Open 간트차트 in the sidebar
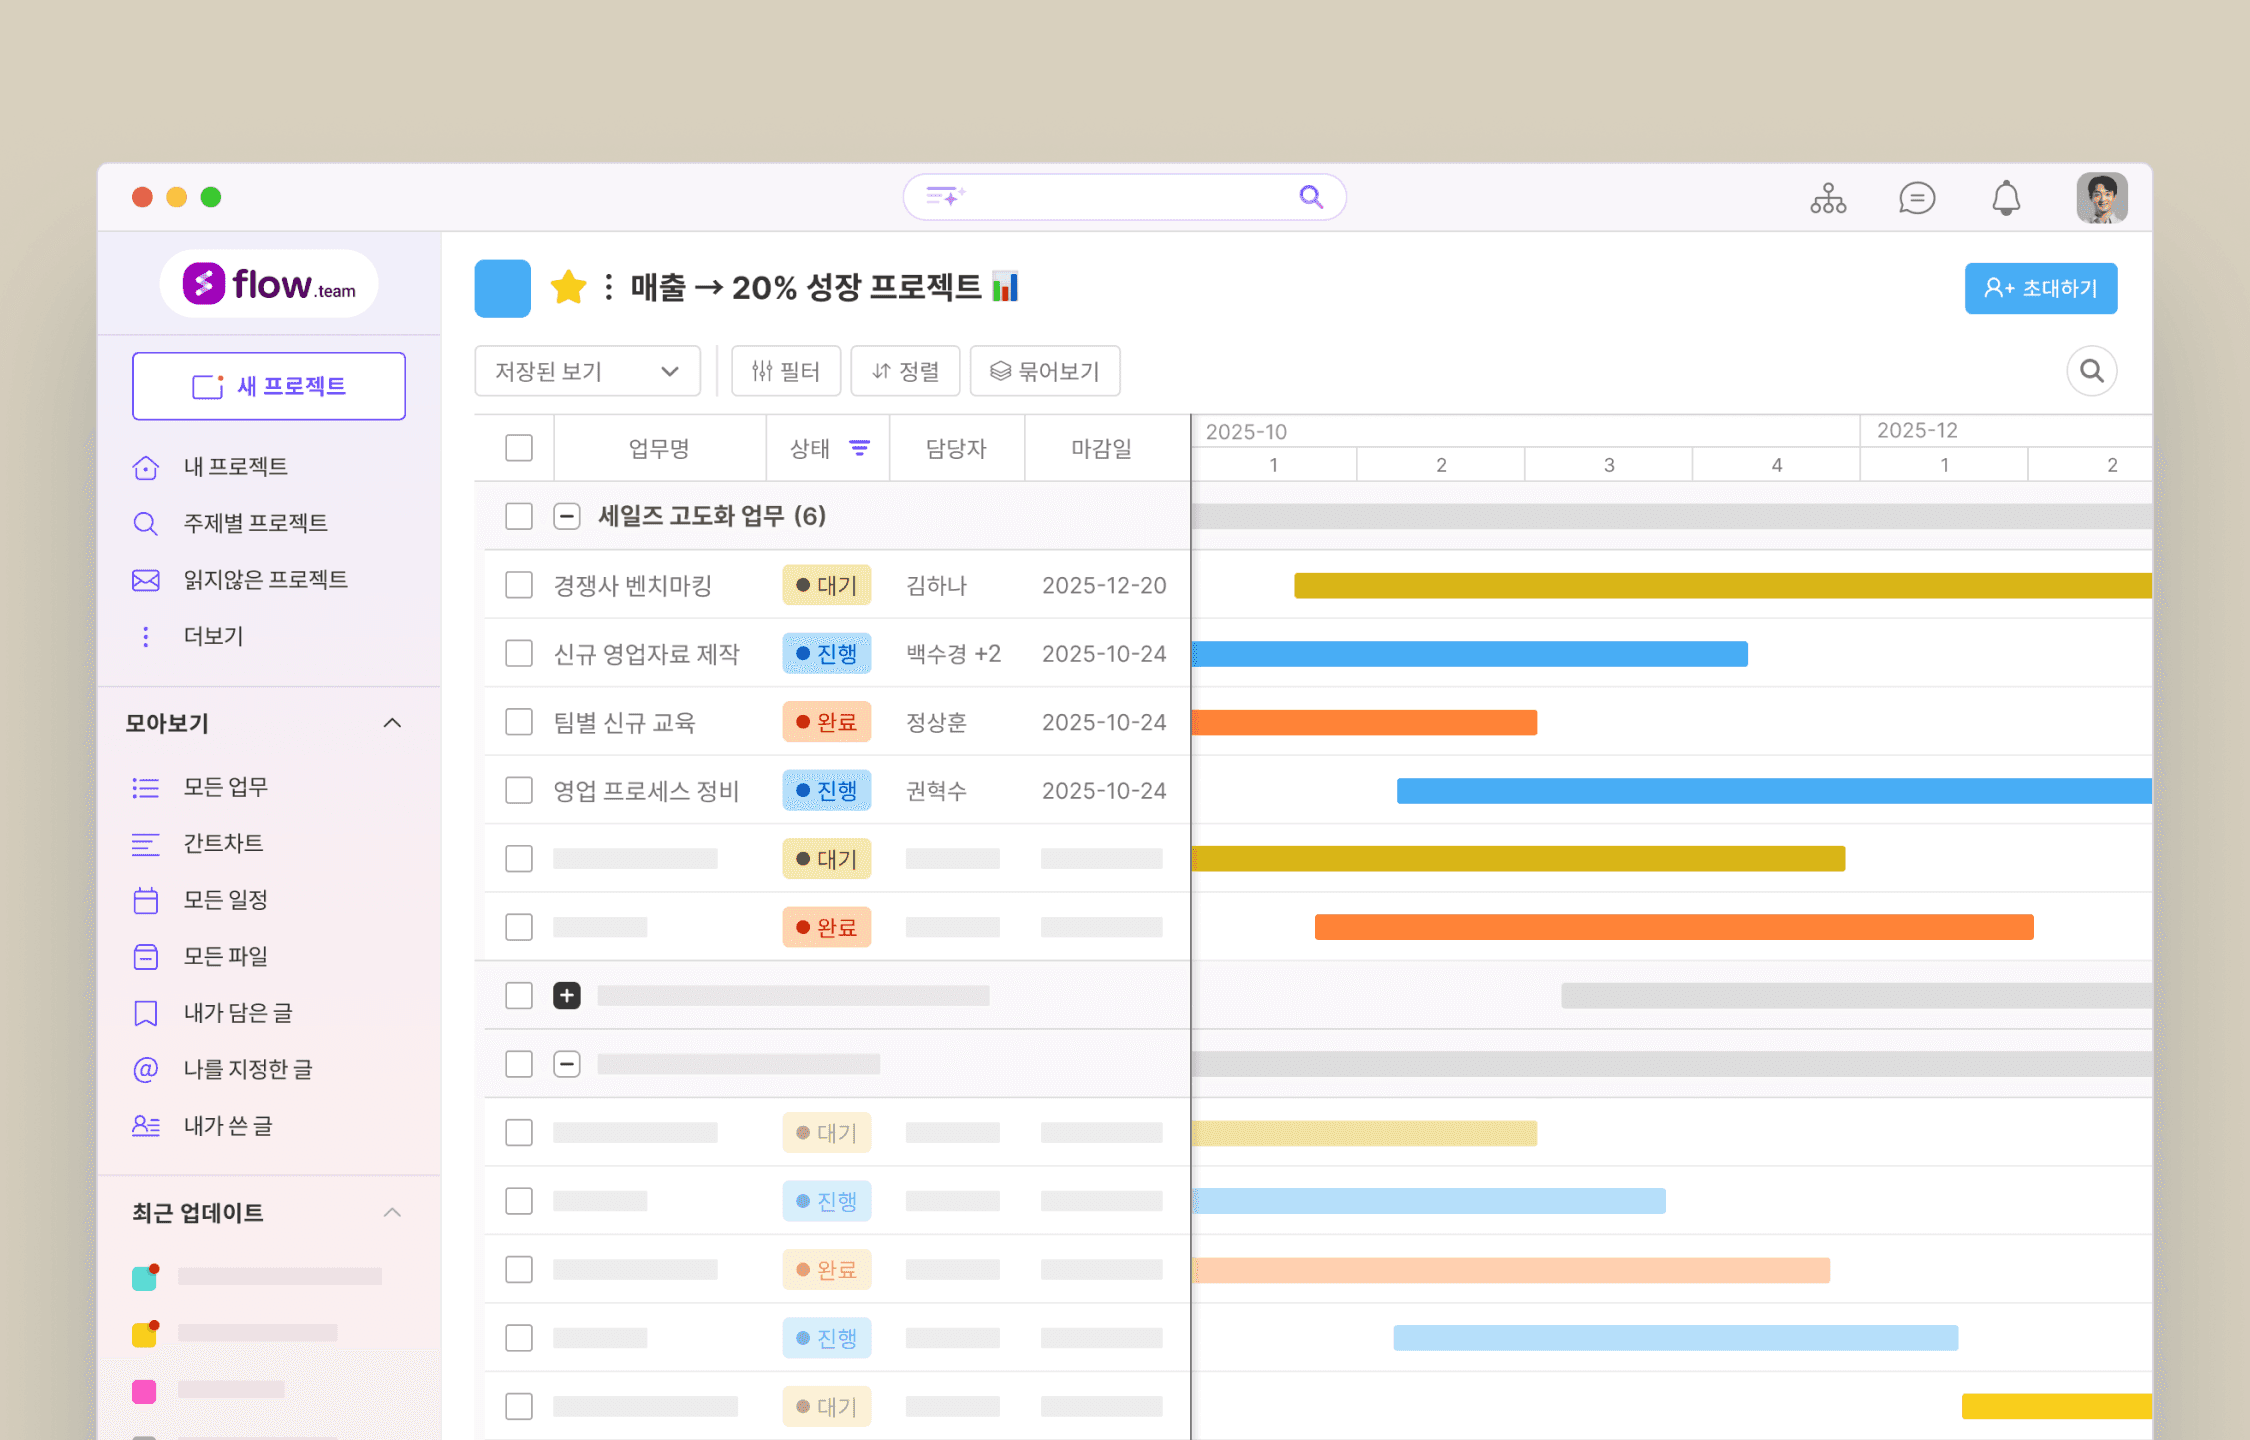Image resolution: width=2250 pixels, height=1440 pixels. coord(223,843)
